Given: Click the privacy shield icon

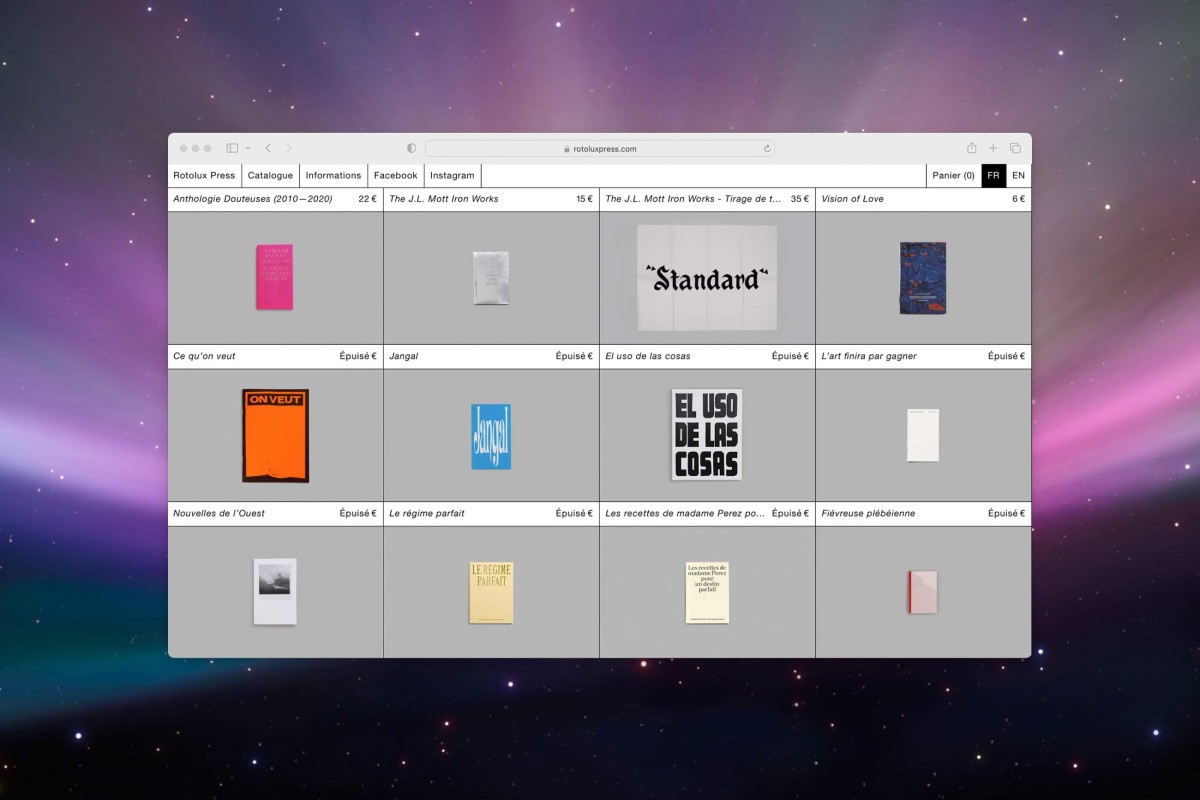Looking at the screenshot, I should (411, 148).
